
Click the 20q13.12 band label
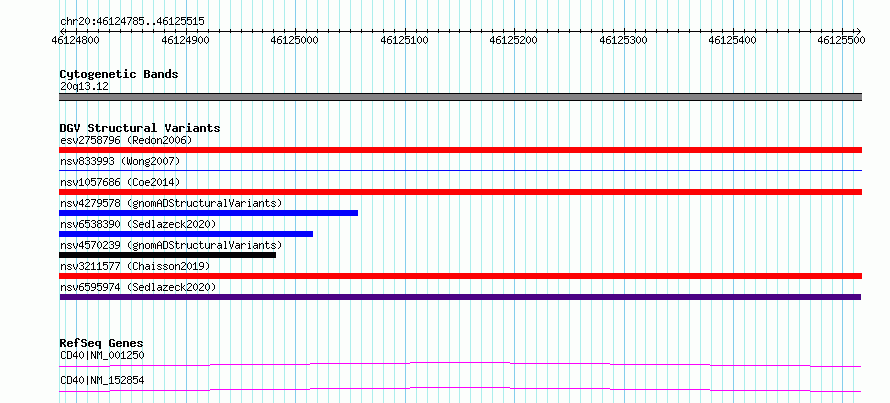coord(84,86)
